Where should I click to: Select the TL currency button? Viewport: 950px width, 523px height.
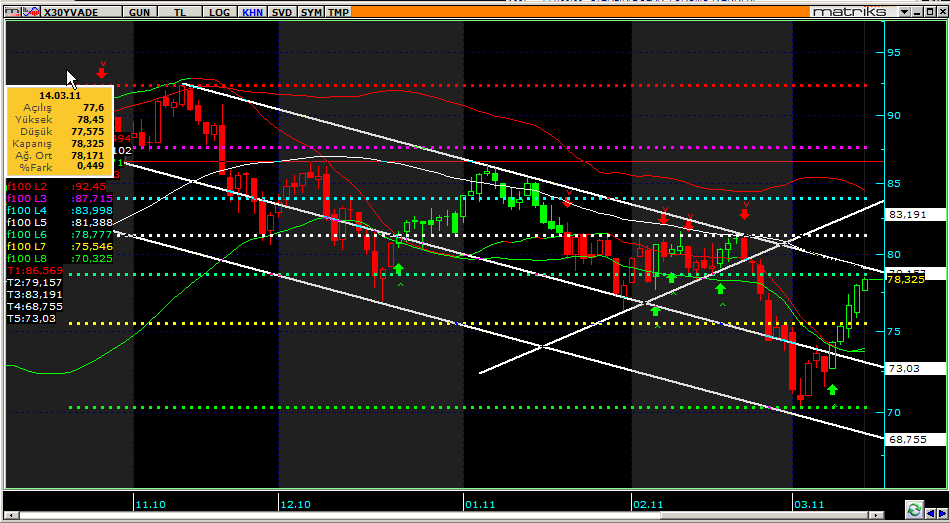180,12
